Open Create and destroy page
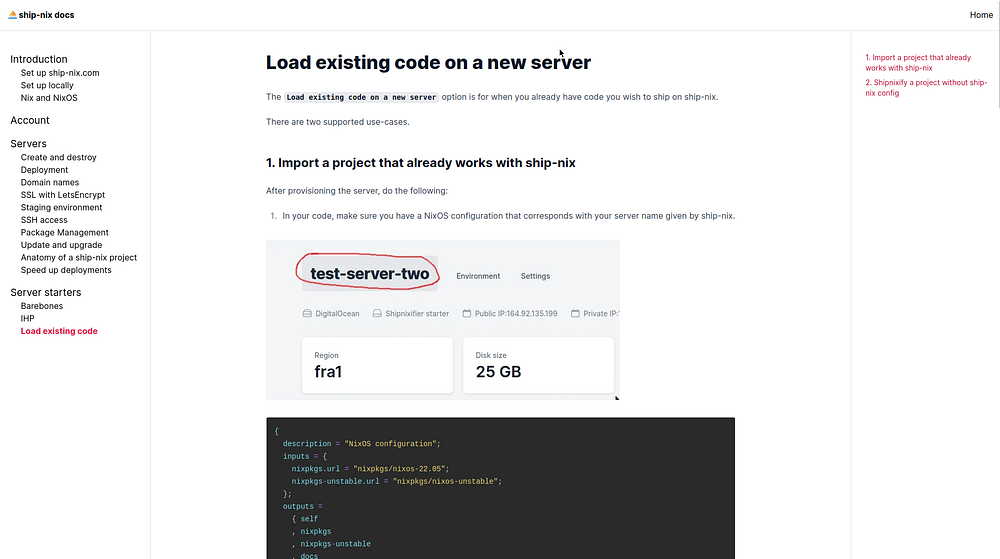 pyautogui.click(x=59, y=157)
